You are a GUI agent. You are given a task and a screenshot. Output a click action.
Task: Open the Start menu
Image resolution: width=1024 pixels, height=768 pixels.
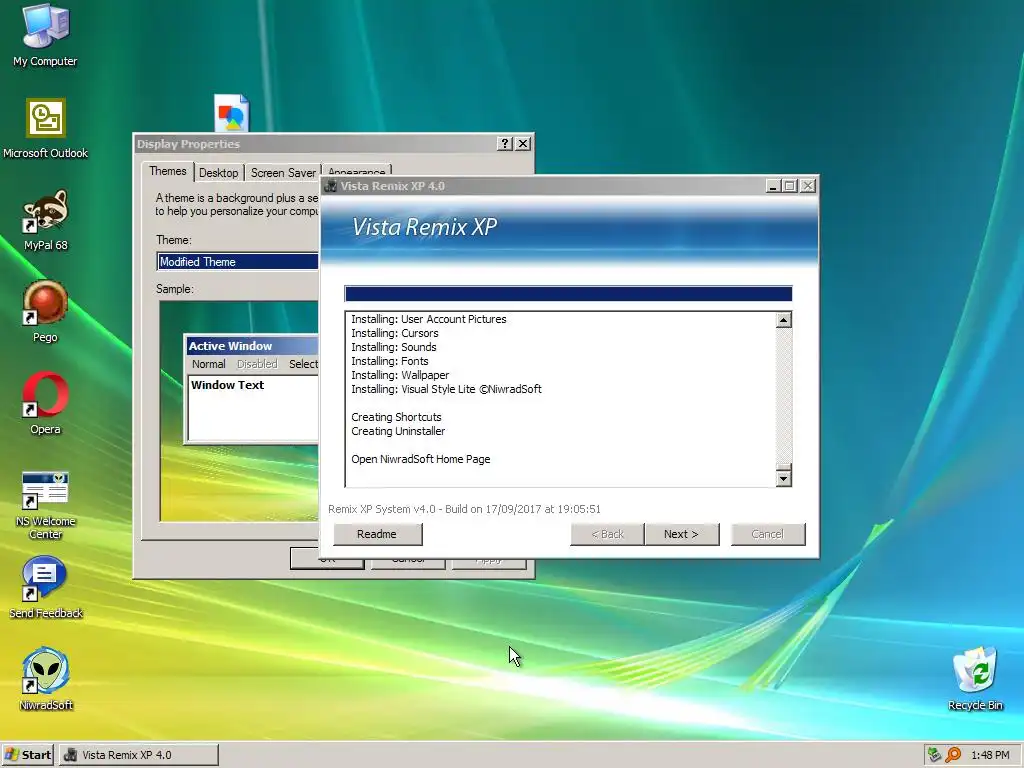point(27,755)
